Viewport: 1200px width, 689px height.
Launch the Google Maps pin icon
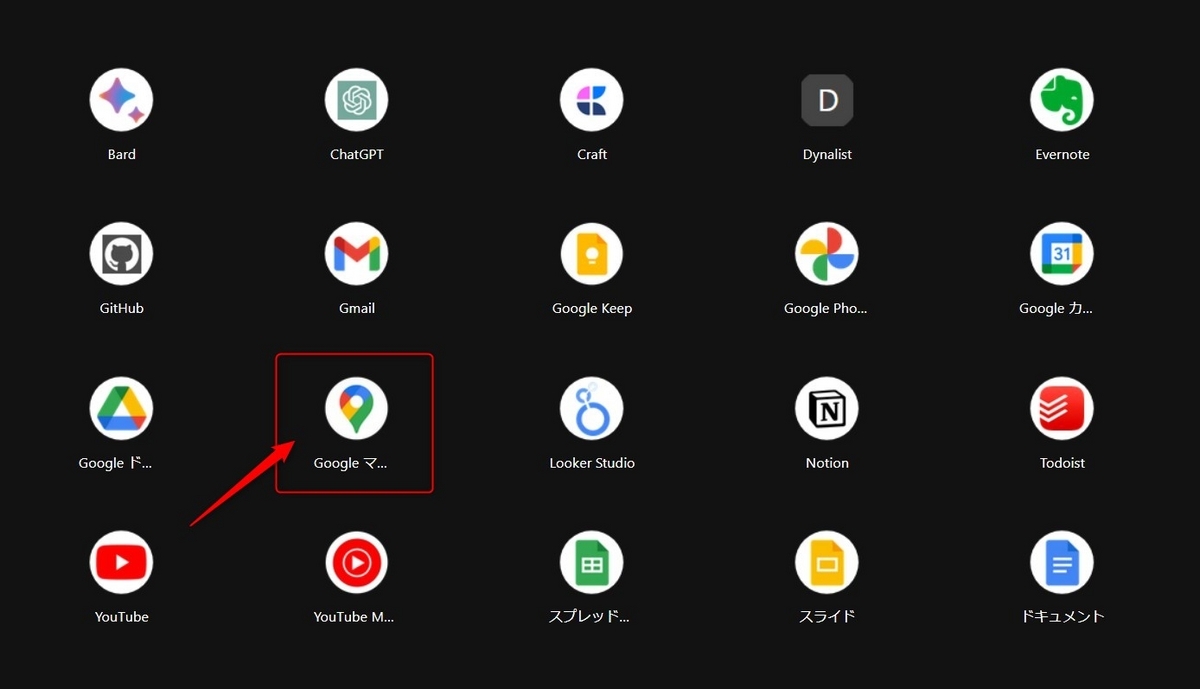click(x=356, y=409)
